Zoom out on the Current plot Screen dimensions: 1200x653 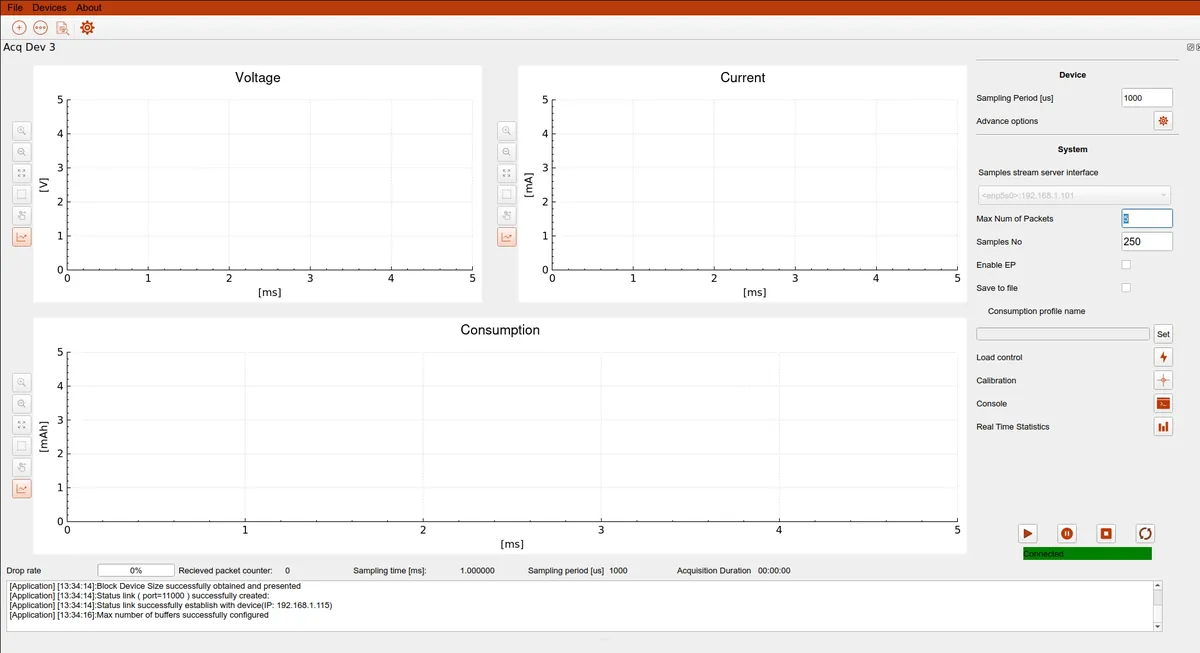point(507,152)
